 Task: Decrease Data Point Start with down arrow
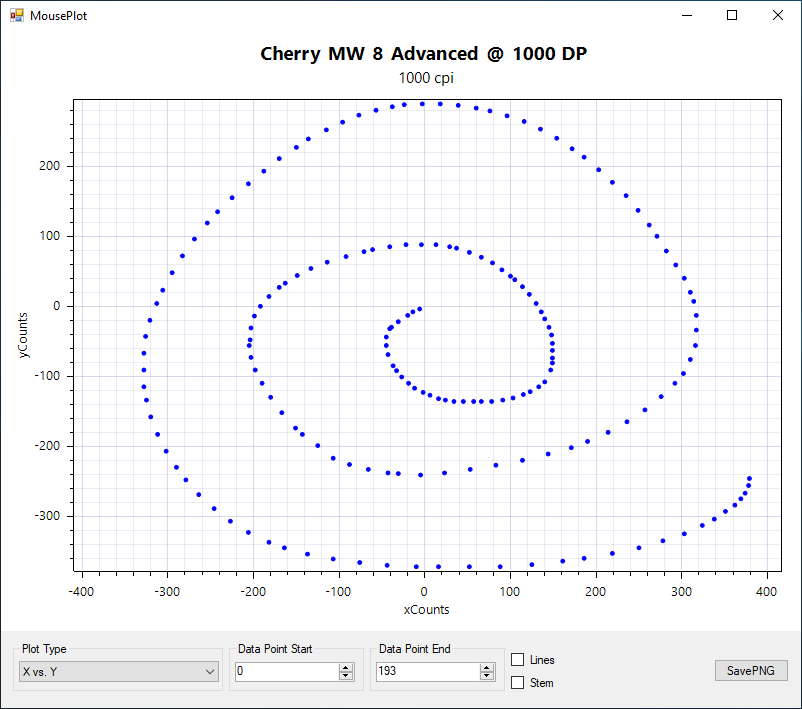tap(346, 676)
